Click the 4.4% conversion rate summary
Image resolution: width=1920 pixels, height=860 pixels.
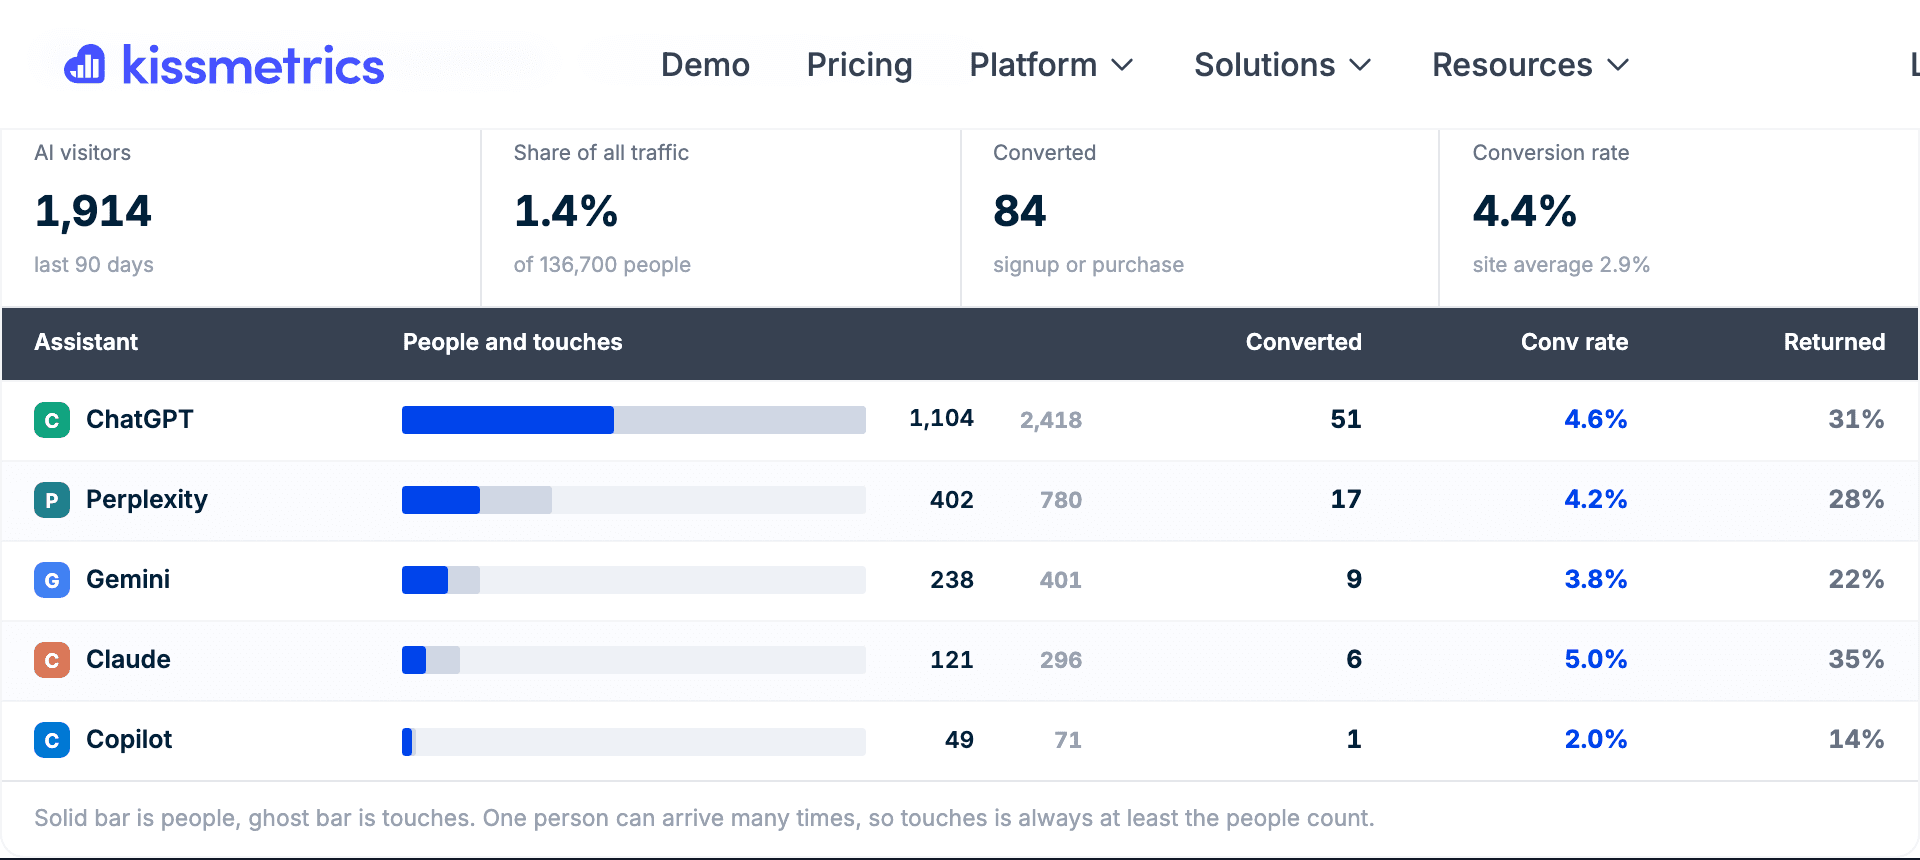click(x=1525, y=211)
